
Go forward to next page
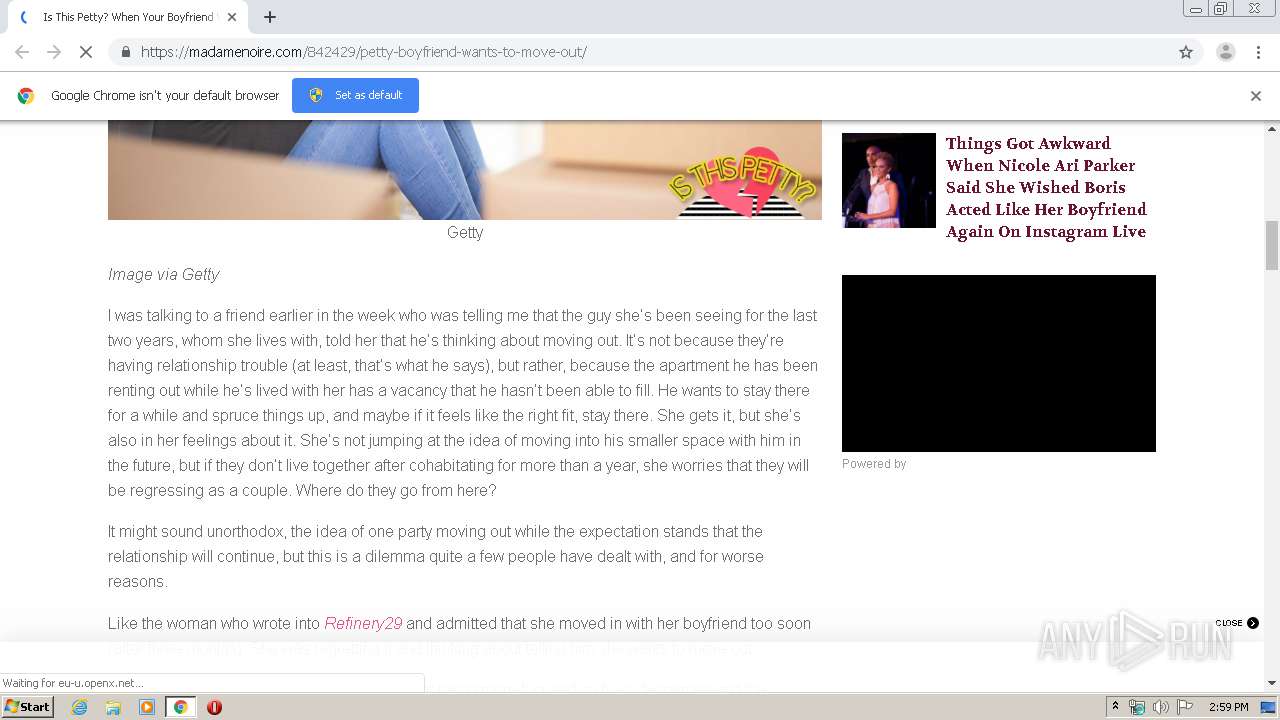coord(54,52)
